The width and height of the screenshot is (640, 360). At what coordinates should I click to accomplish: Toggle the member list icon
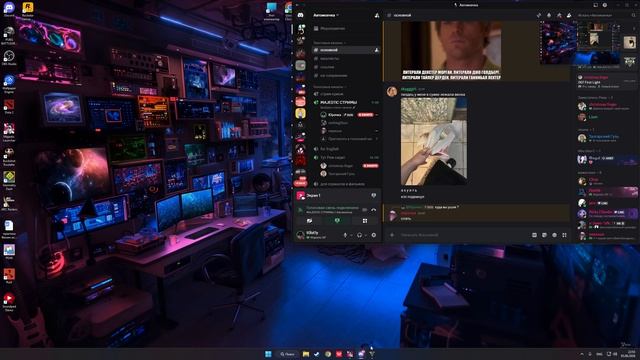[569, 15]
